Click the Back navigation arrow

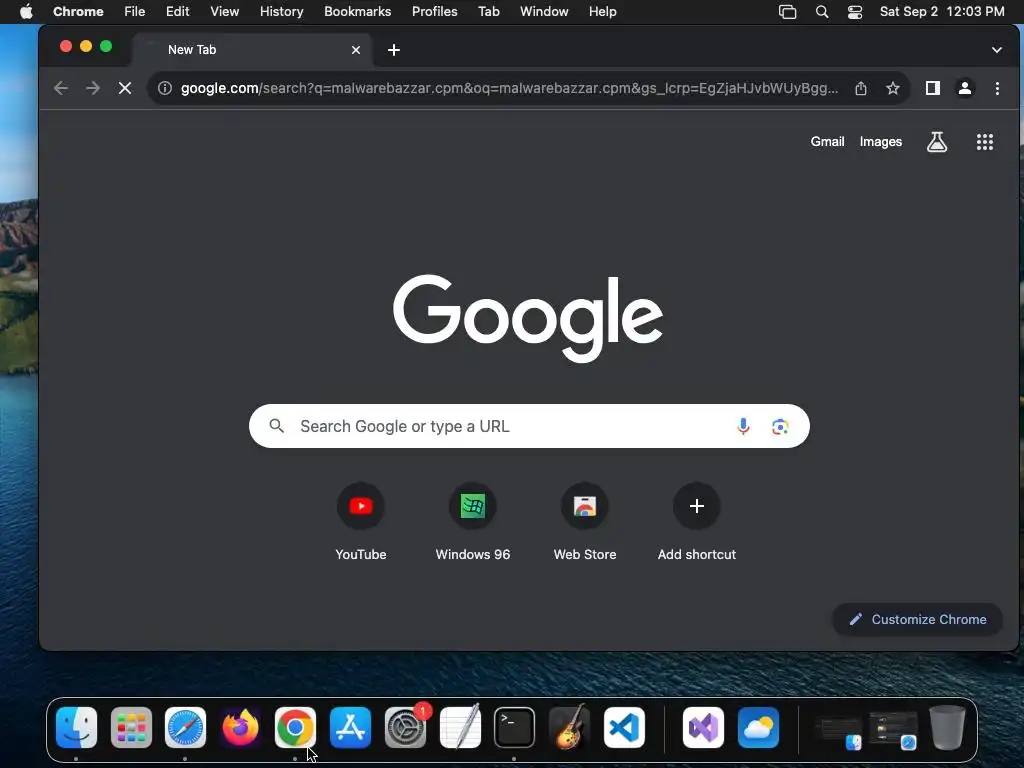click(61, 88)
